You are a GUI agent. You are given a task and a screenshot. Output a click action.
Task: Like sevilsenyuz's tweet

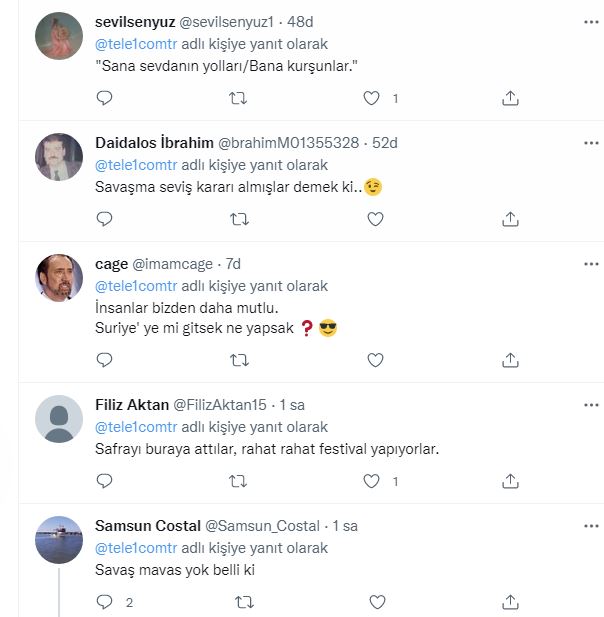pyautogui.click(x=372, y=97)
